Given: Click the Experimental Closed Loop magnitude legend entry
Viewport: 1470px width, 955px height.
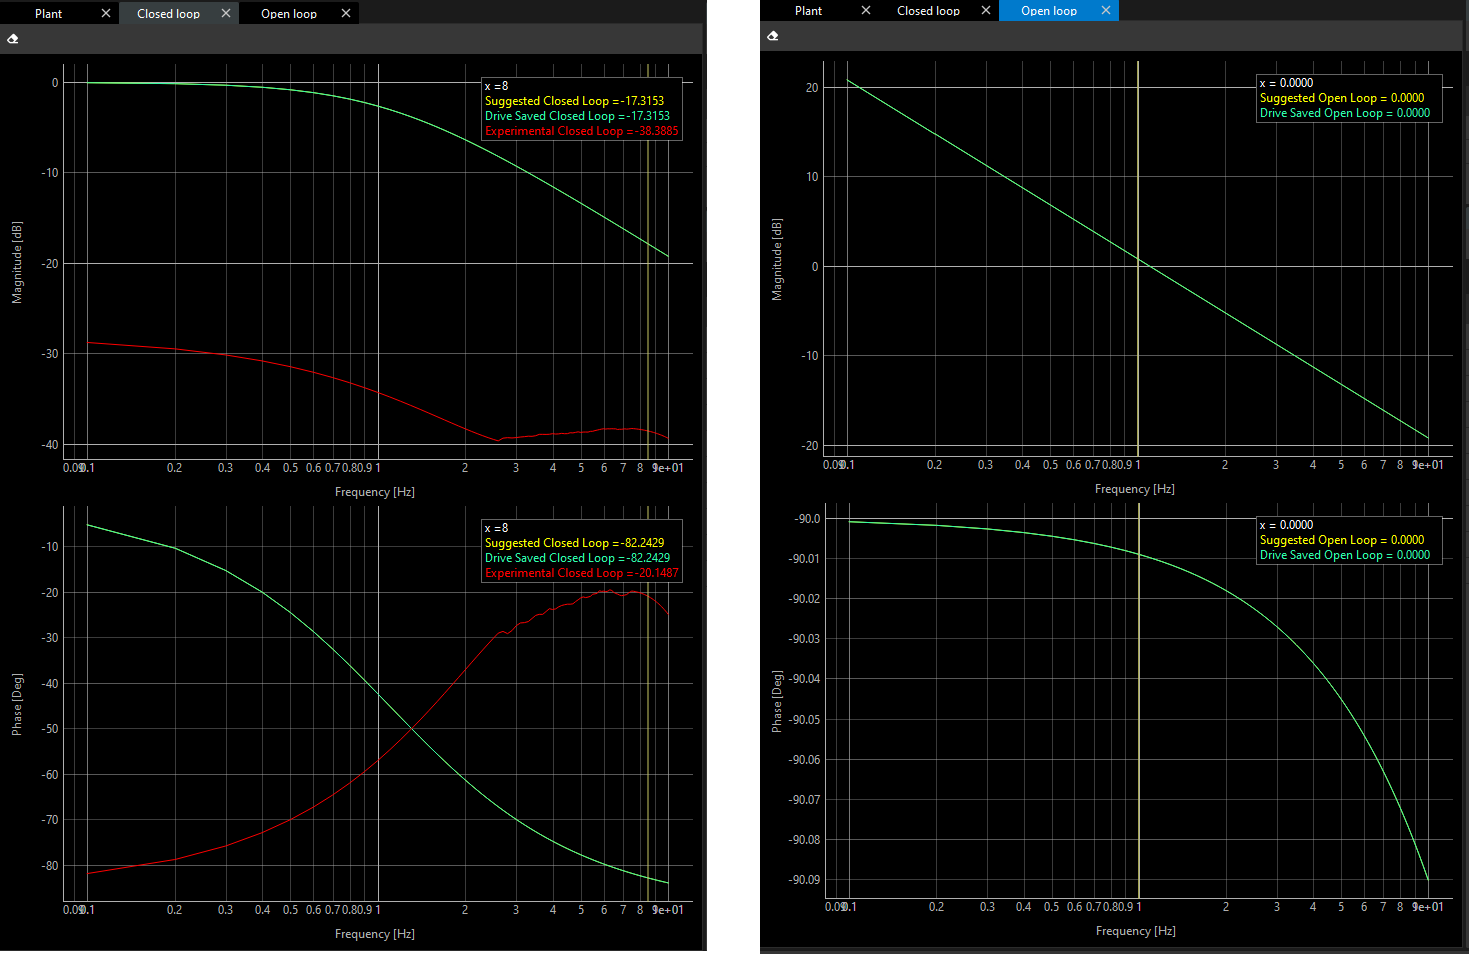Looking at the screenshot, I should 581,131.
